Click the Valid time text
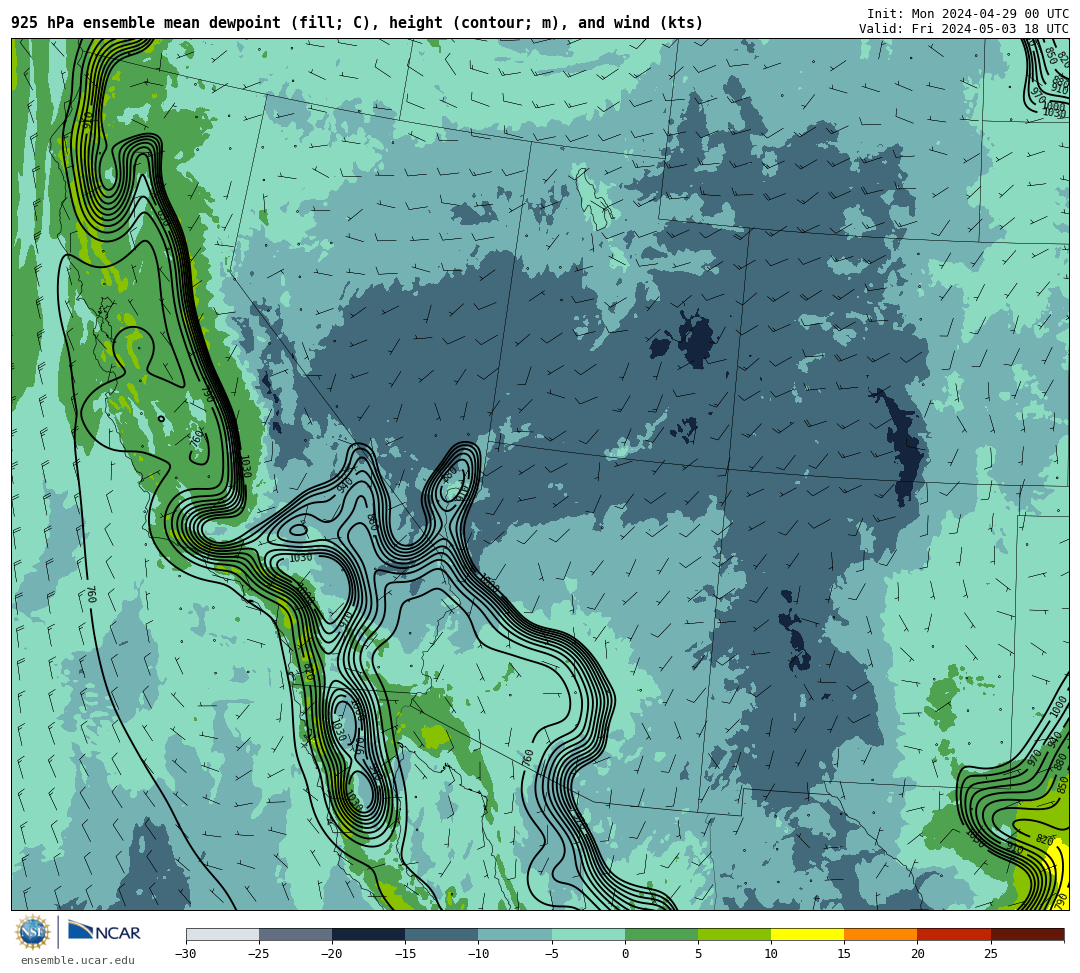 click(x=964, y=29)
